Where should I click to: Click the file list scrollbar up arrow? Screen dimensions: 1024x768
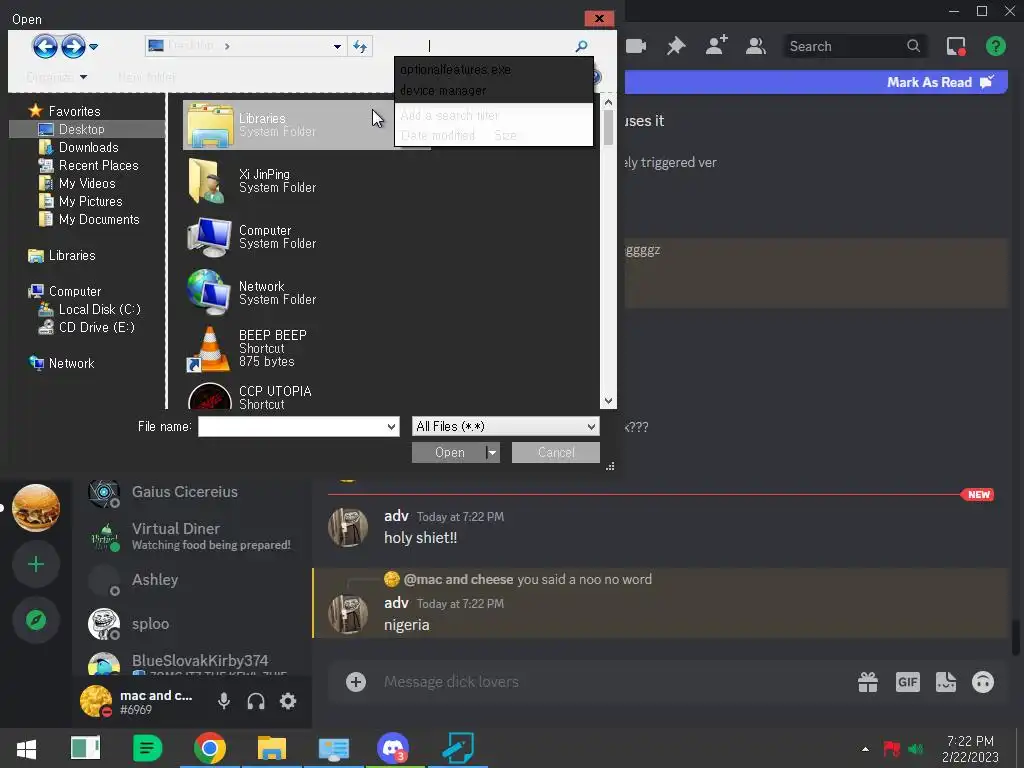point(608,102)
